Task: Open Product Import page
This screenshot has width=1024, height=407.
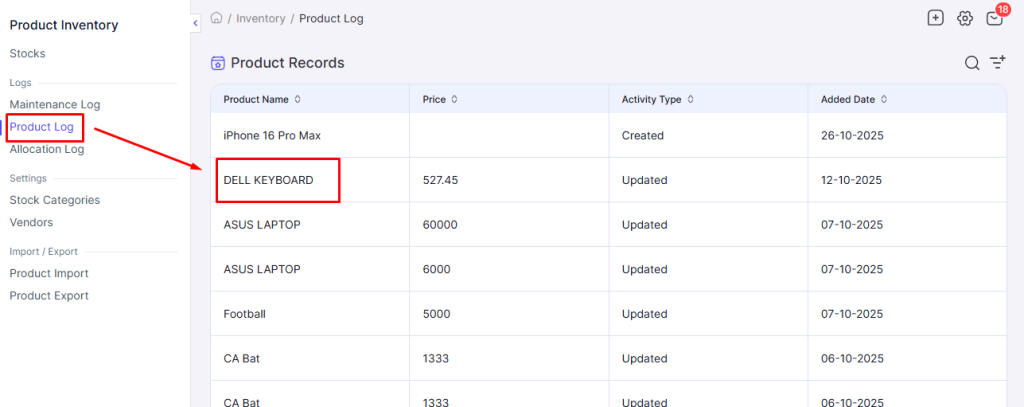Action: click(49, 273)
